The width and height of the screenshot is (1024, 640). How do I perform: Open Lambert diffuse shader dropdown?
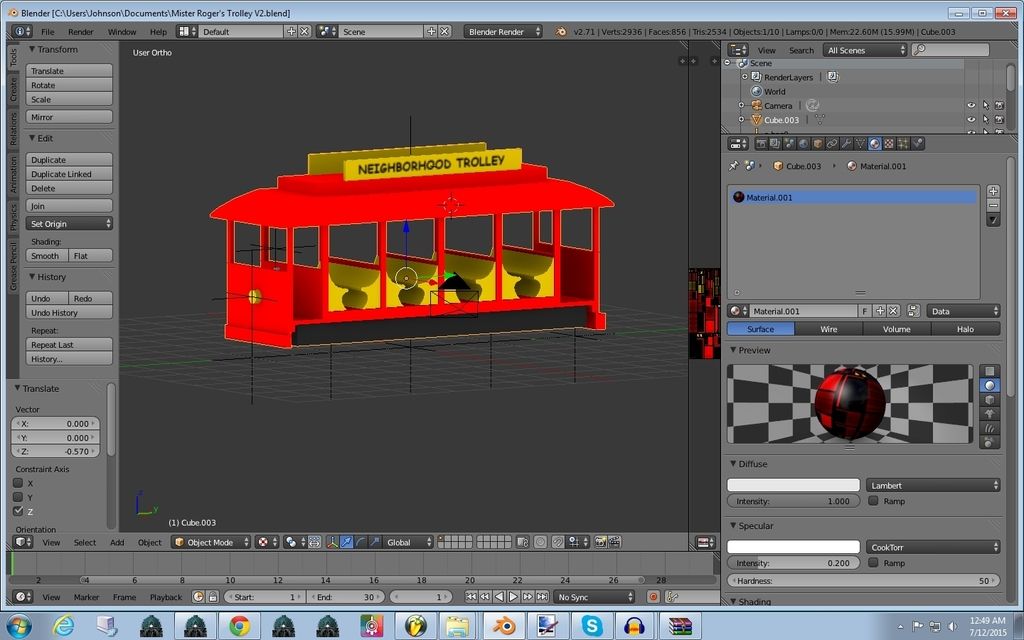tap(933, 485)
